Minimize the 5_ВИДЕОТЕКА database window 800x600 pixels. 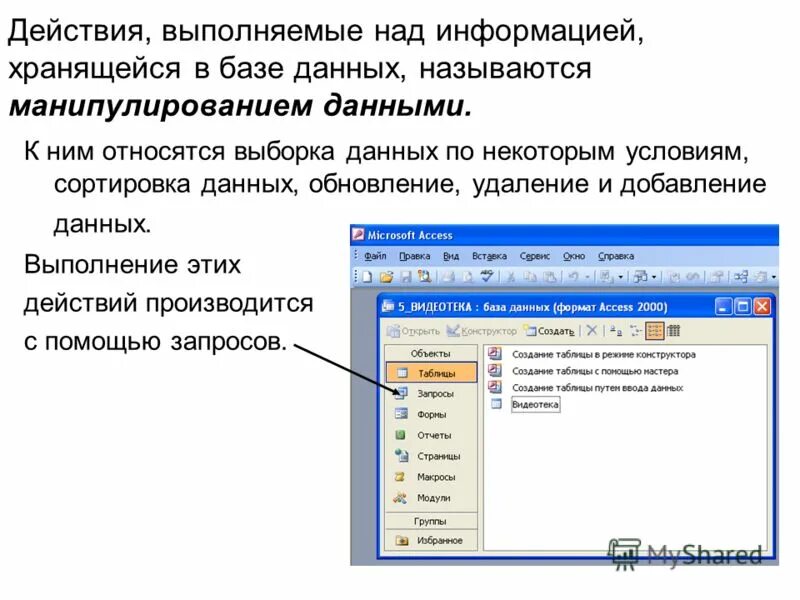[723, 307]
